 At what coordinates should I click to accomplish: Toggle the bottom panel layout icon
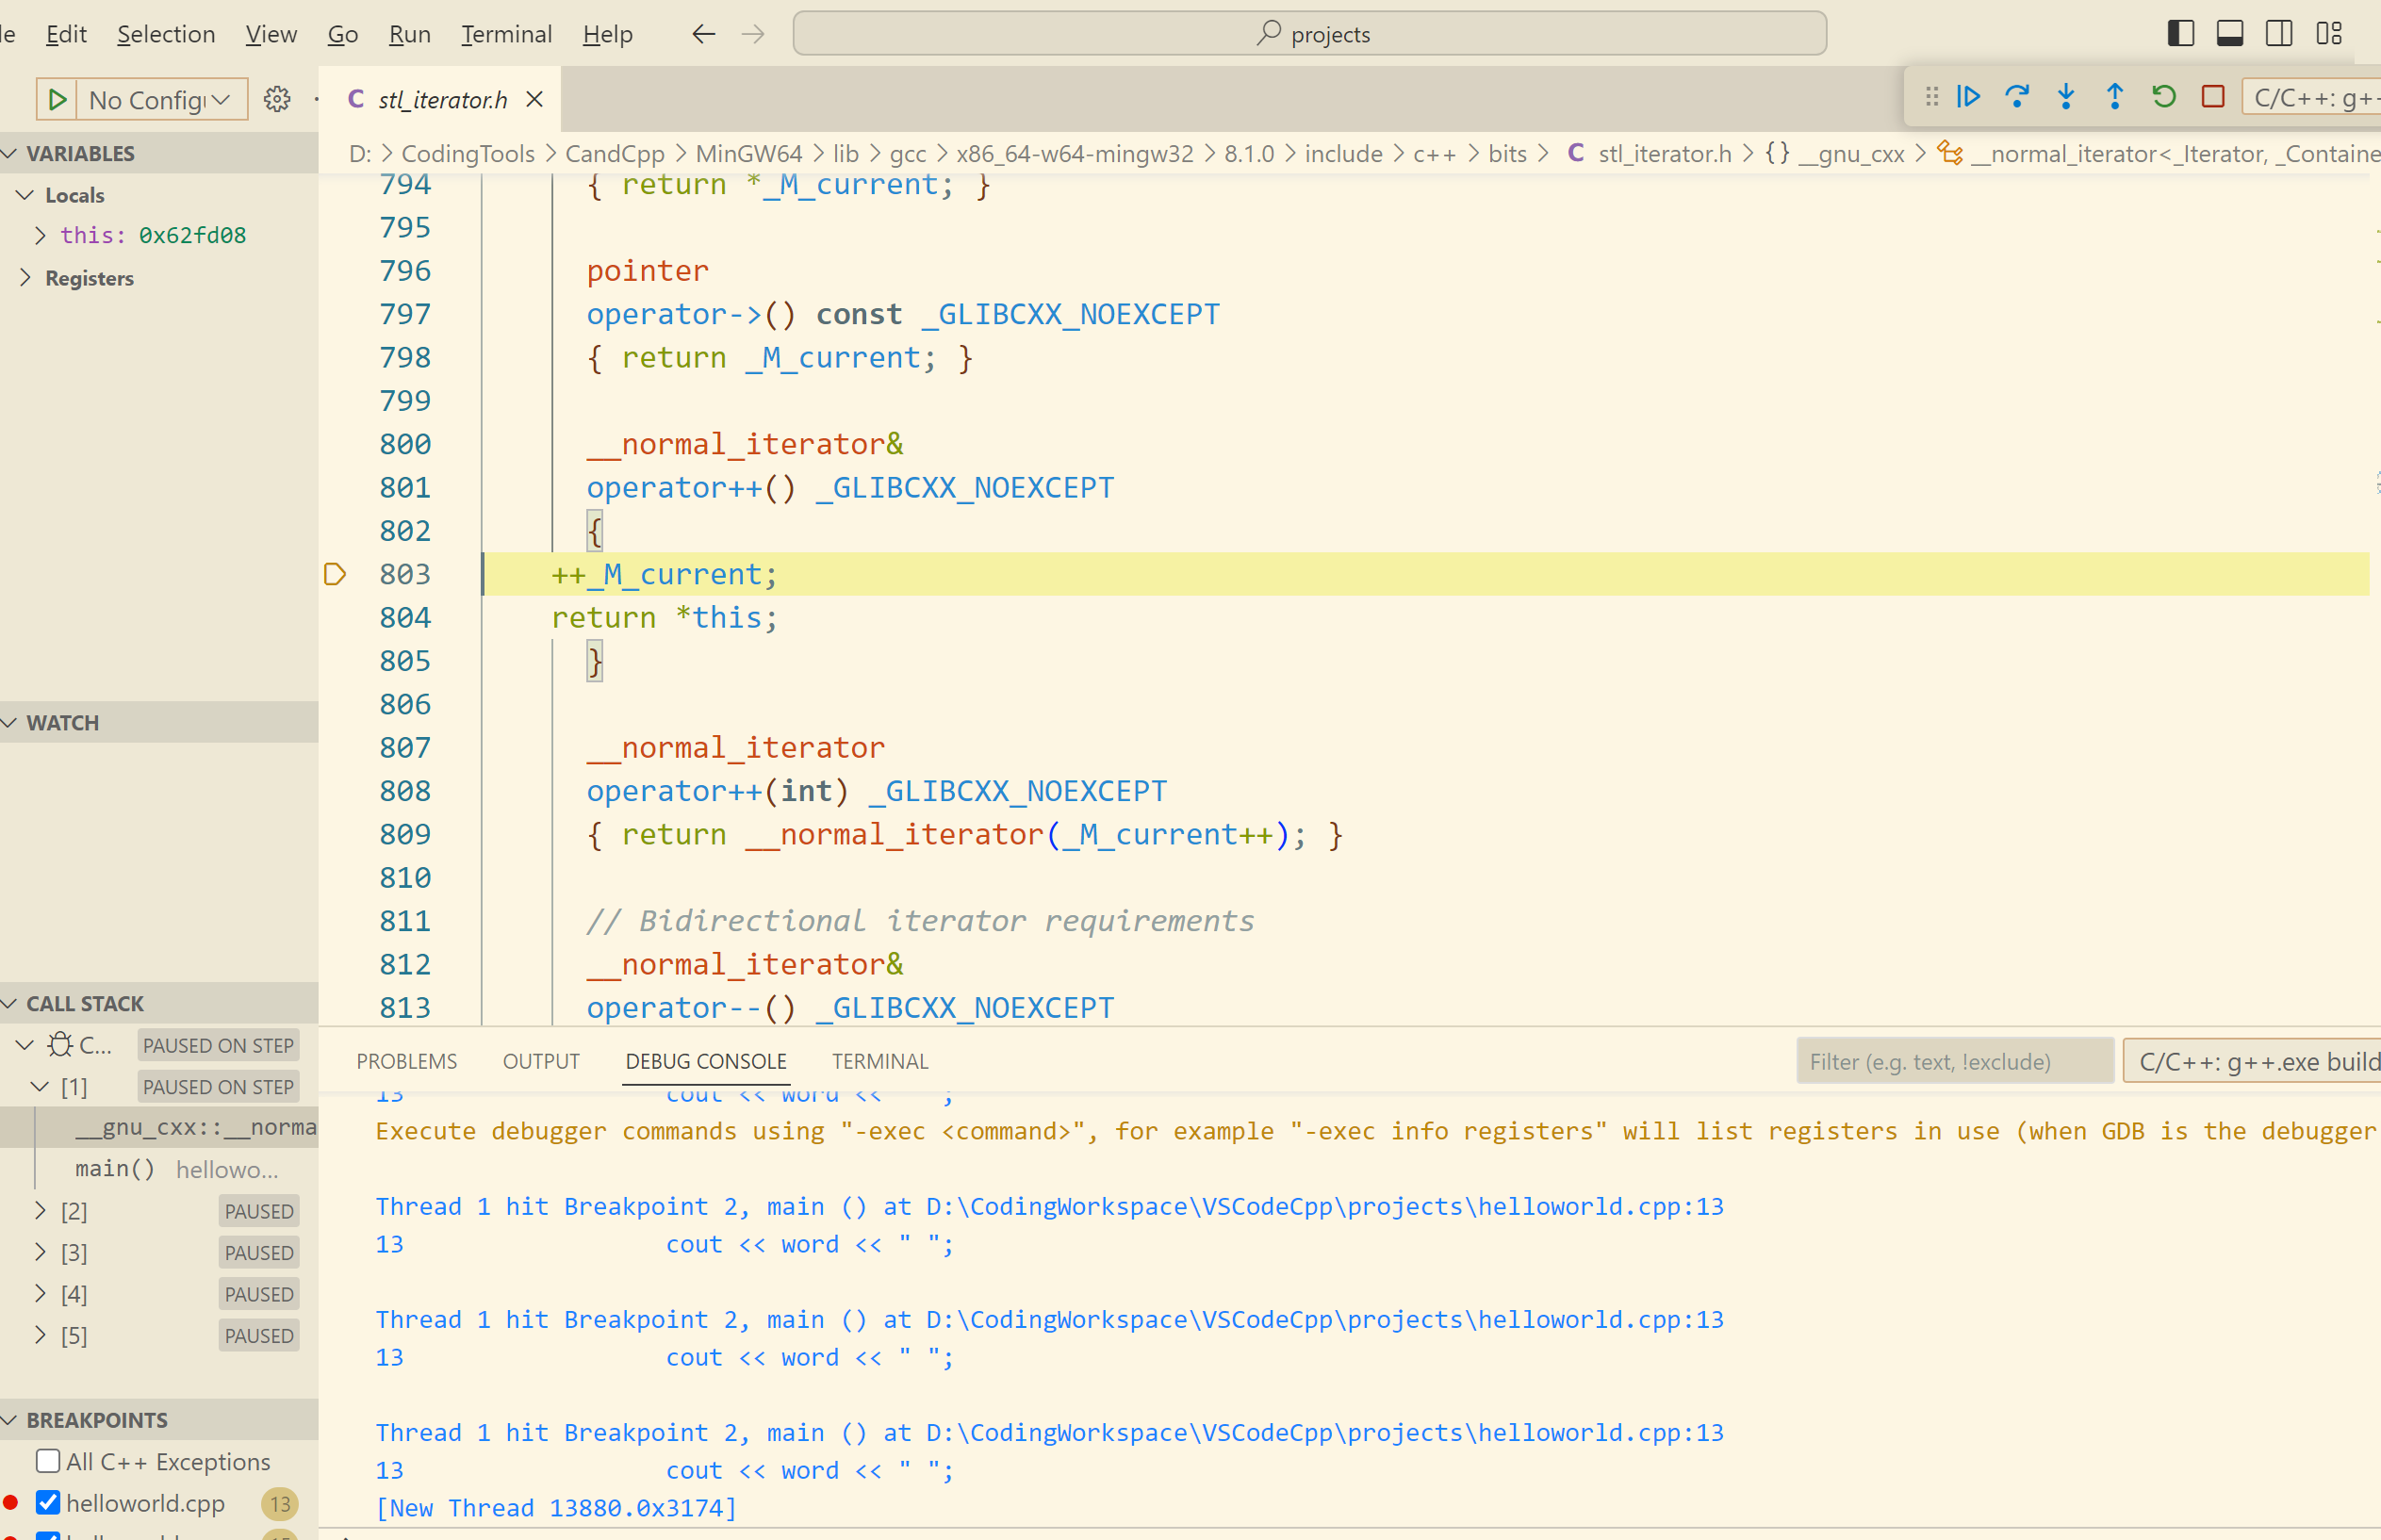coord(2230,33)
